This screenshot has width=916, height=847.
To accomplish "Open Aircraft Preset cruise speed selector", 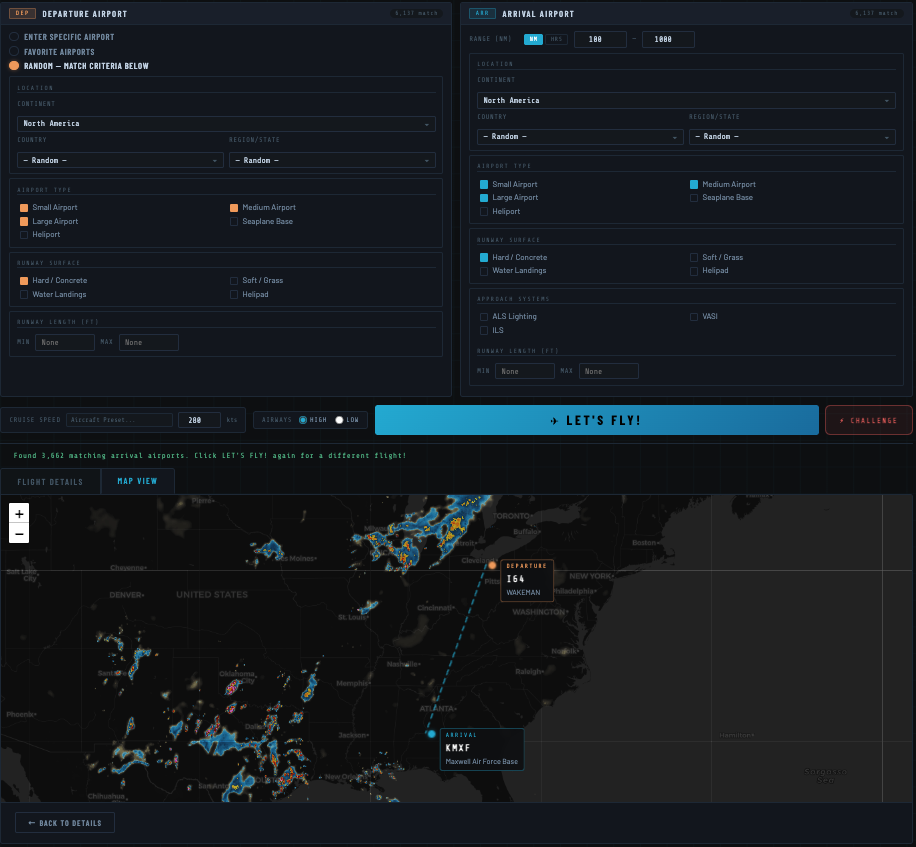I will tap(119, 419).
